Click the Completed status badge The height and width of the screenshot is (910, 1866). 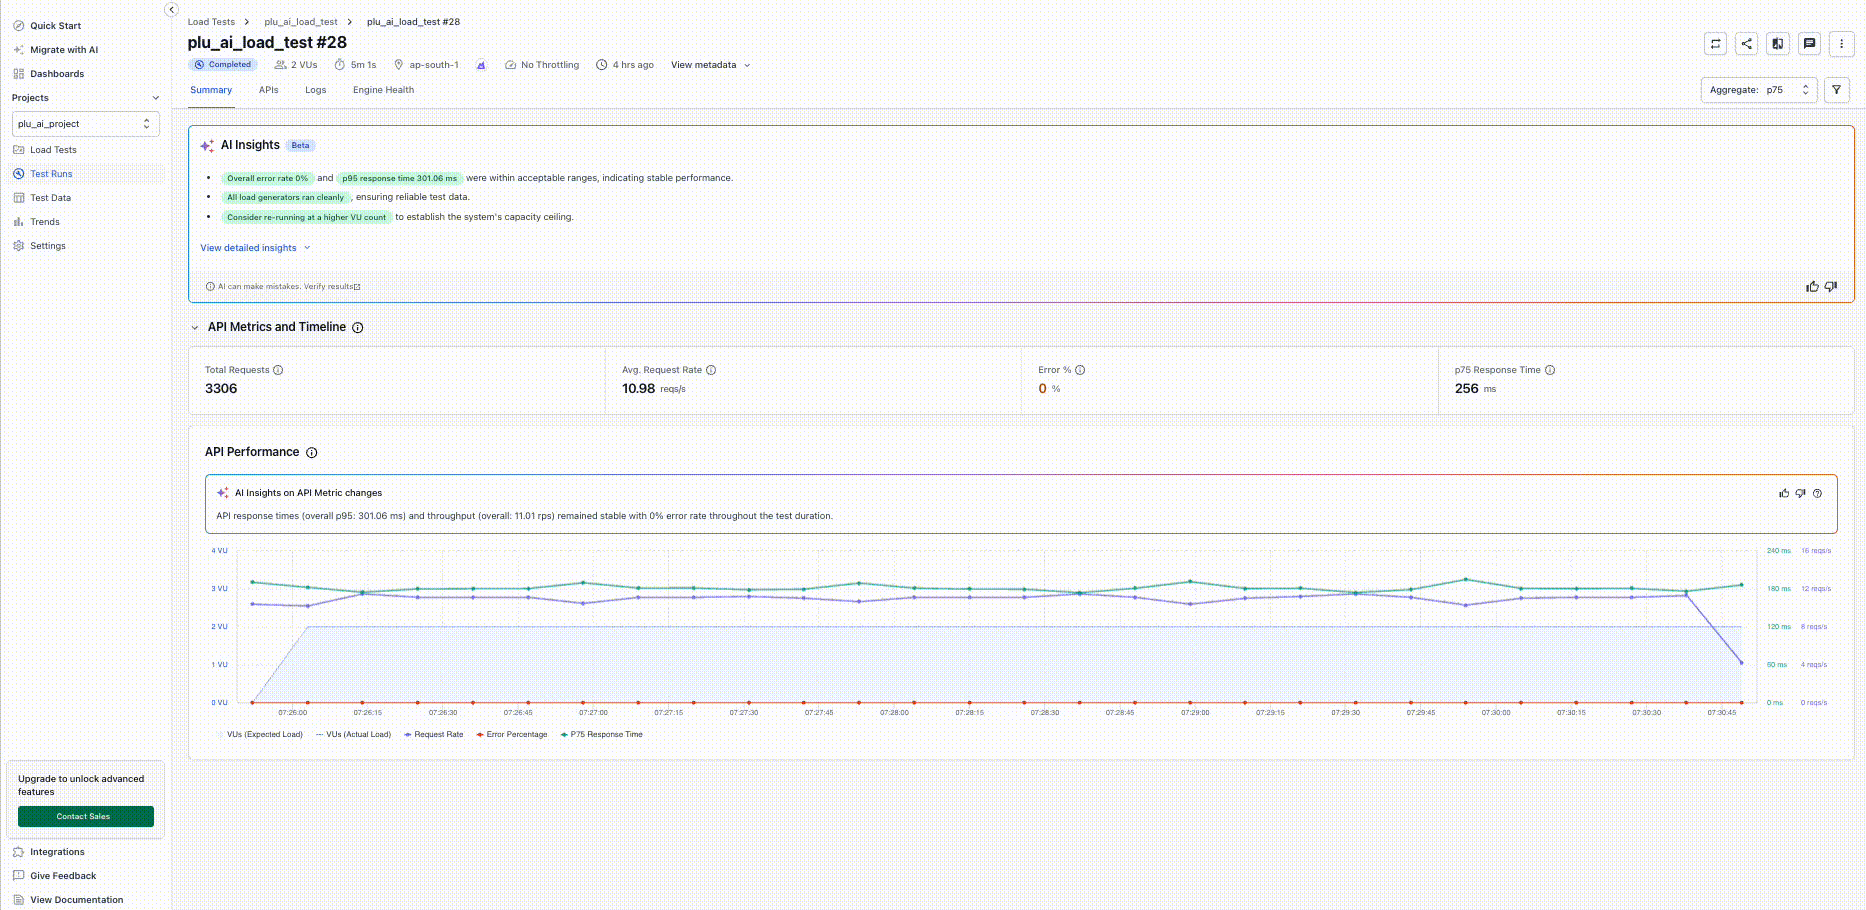[x=223, y=65]
